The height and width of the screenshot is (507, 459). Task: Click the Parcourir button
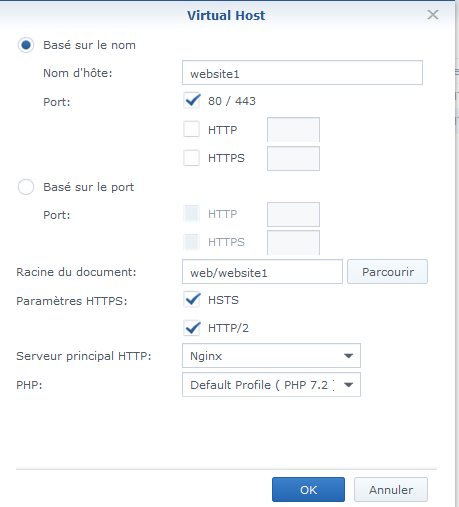[x=387, y=272]
